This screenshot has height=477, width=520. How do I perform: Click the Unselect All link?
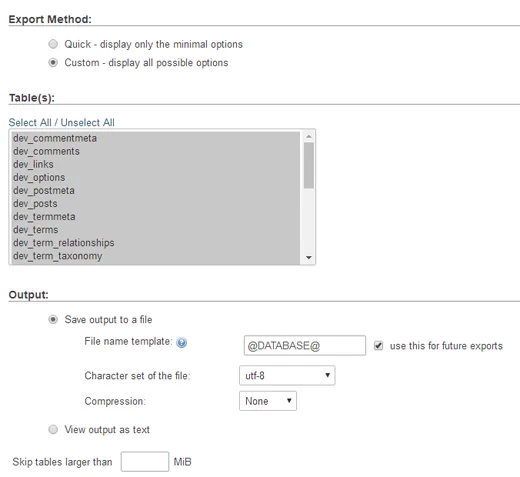click(88, 122)
